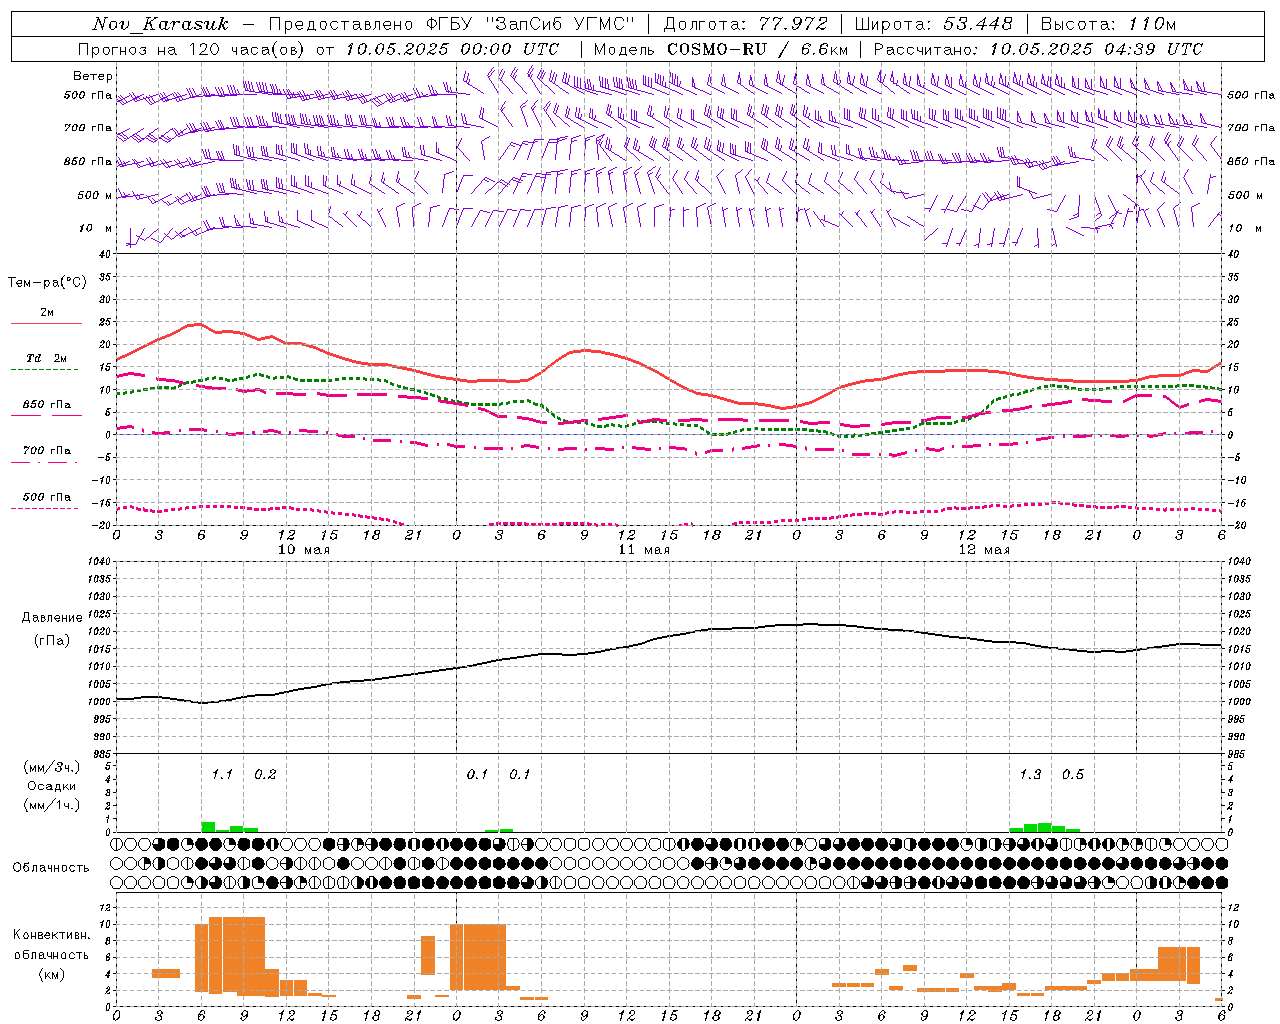The image size is (1280, 1024).
Task: Click the '11 мая' date label
Action: 644,550
